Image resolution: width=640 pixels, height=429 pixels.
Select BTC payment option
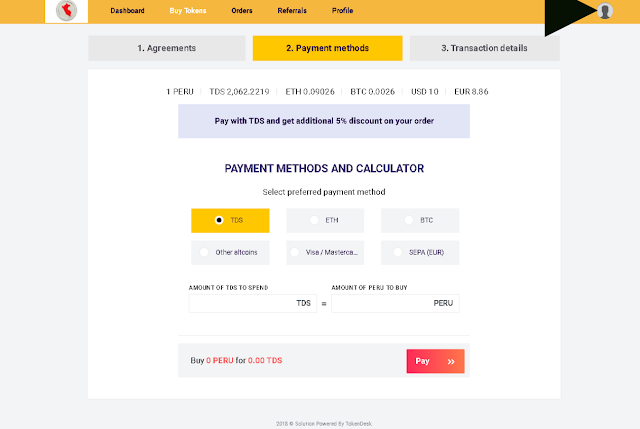(419, 220)
